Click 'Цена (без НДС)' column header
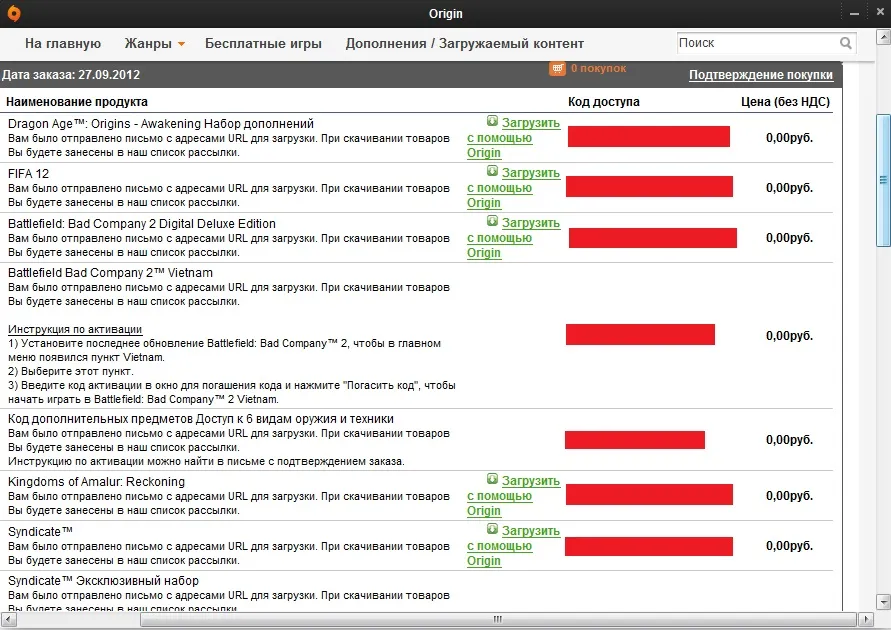Screen dimensions: 891x630 click(x=785, y=102)
